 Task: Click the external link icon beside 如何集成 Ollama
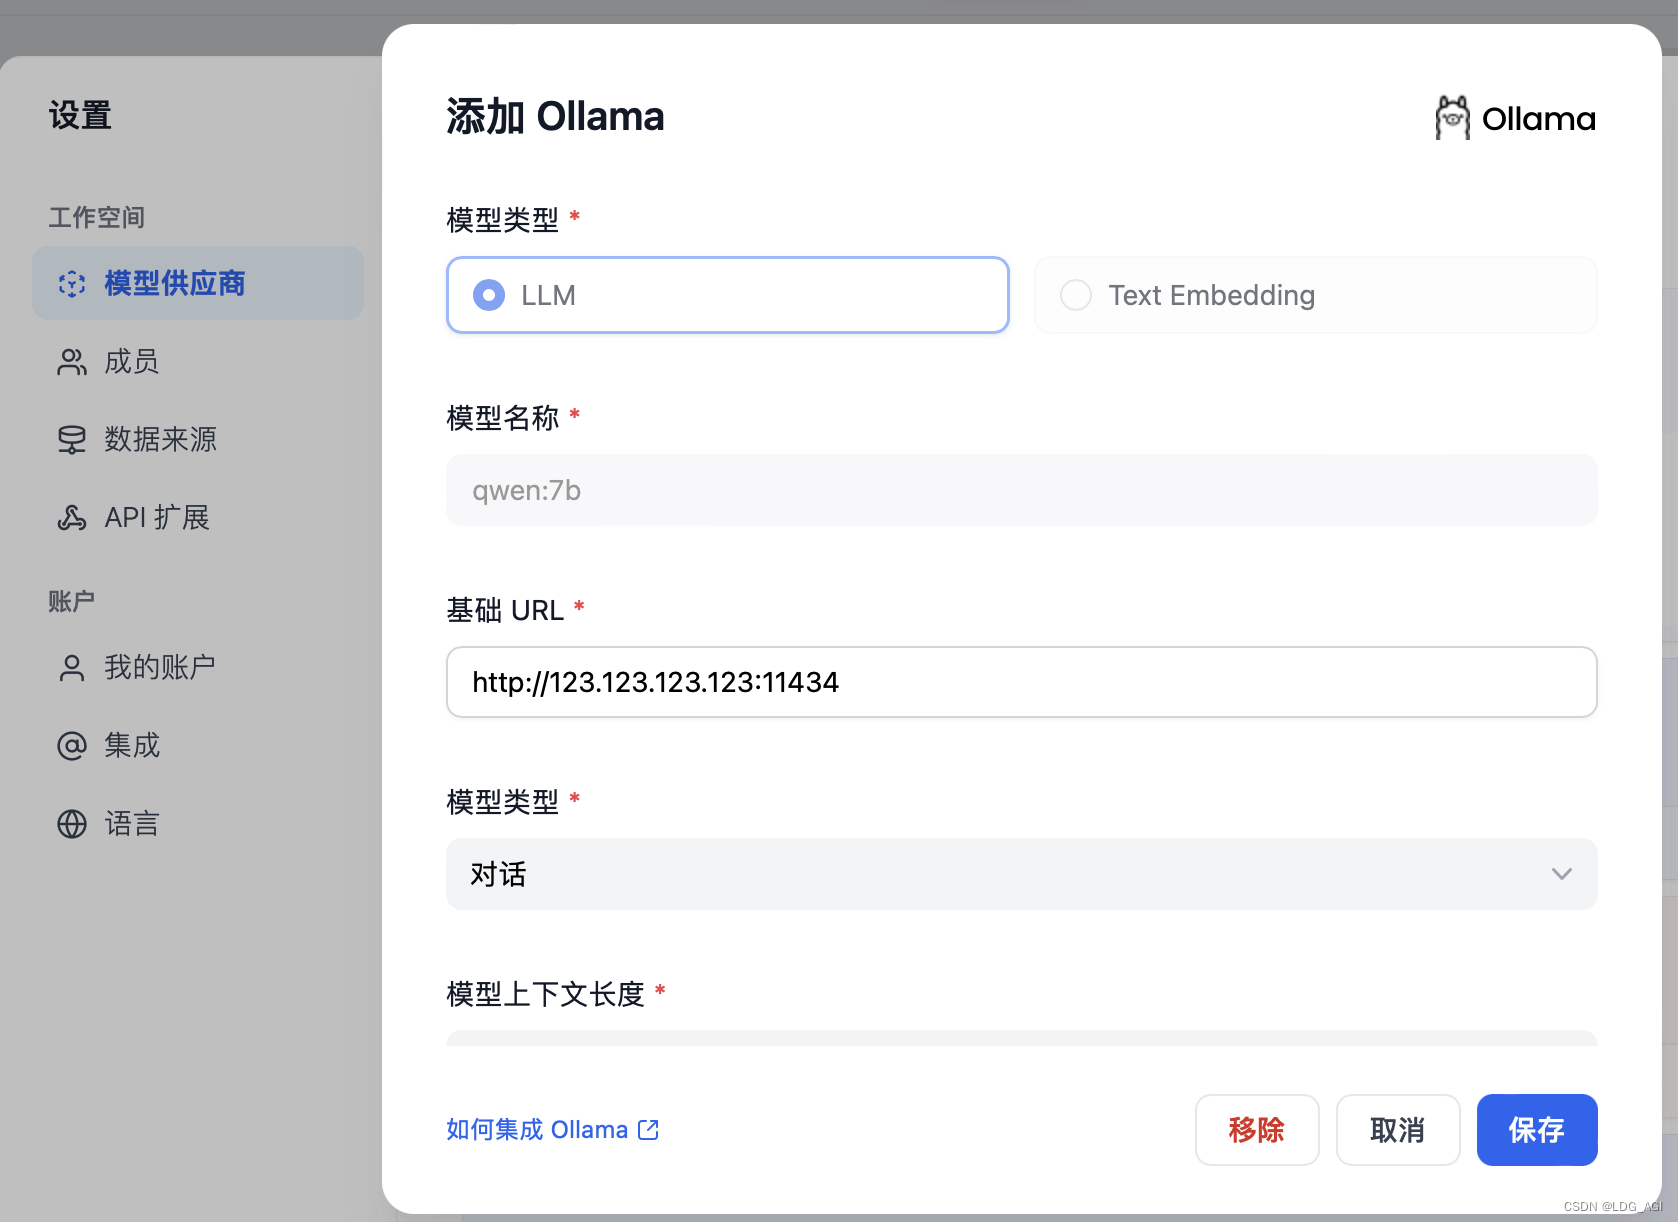[649, 1130]
